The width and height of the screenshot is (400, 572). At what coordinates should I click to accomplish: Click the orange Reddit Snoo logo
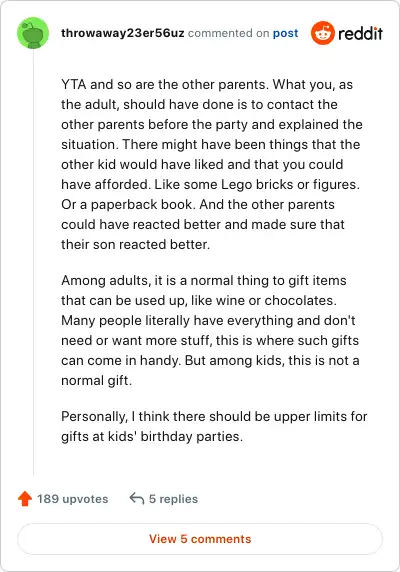pos(322,33)
